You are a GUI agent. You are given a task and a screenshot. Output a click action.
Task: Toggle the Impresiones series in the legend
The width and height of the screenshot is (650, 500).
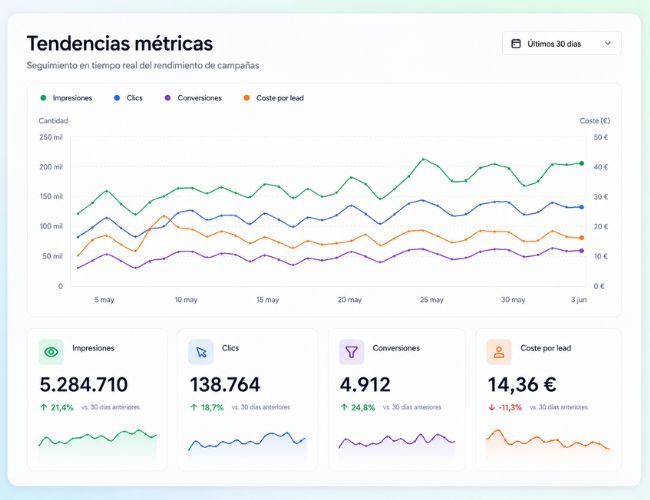click(66, 98)
